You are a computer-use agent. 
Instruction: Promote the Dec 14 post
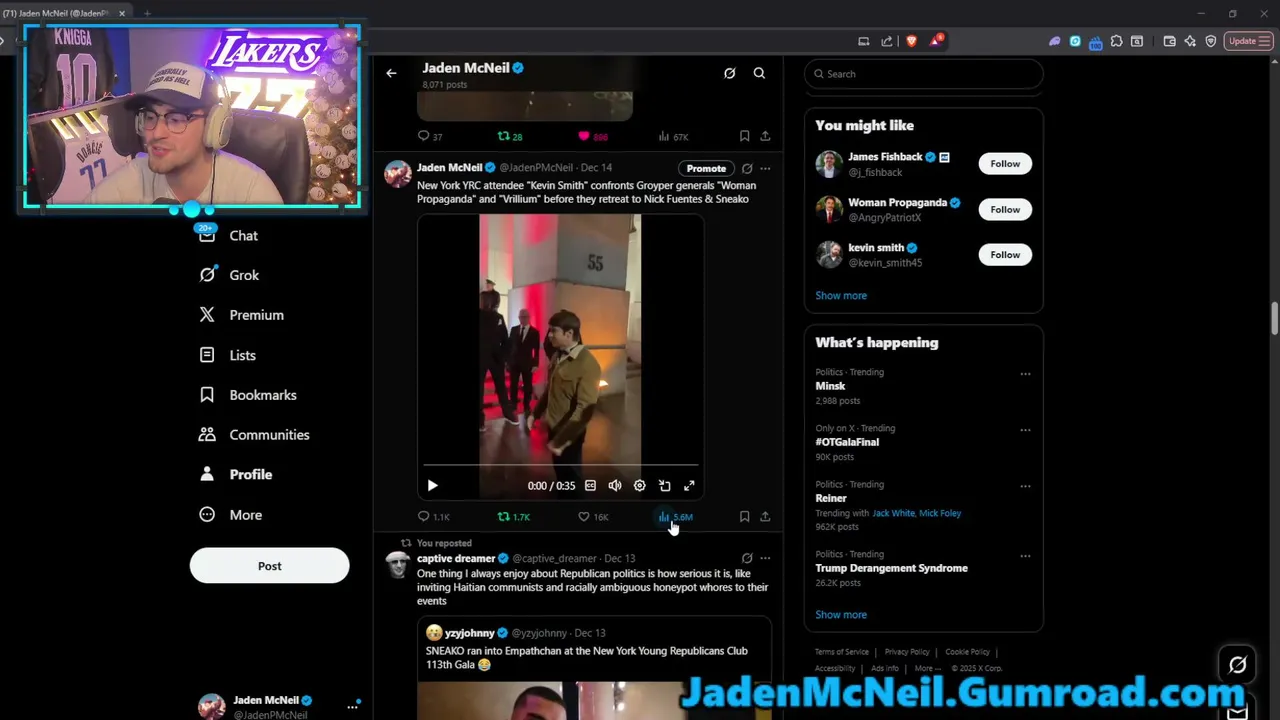pyautogui.click(x=706, y=168)
